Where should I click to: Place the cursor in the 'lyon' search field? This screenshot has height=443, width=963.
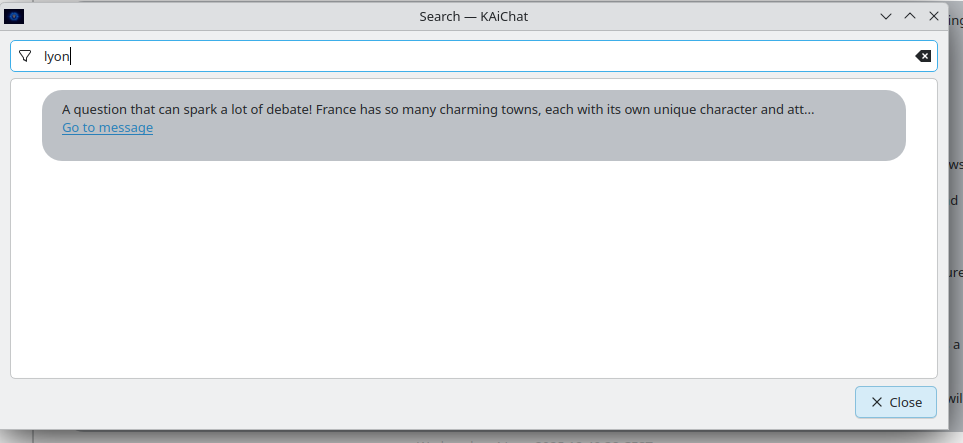[x=474, y=57]
